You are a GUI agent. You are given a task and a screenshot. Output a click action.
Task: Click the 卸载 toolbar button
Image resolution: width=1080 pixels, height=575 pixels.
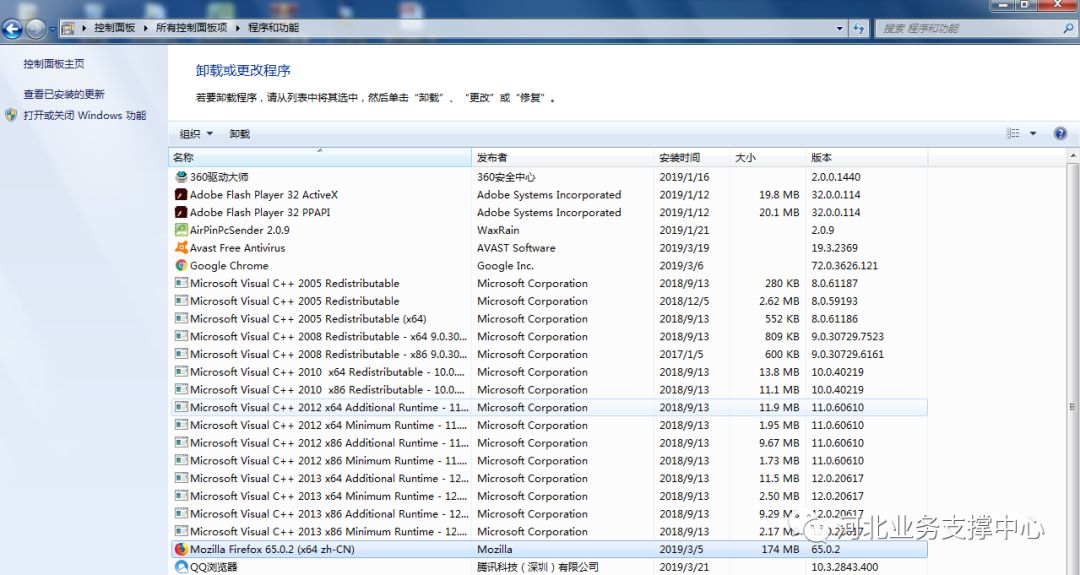(x=240, y=134)
